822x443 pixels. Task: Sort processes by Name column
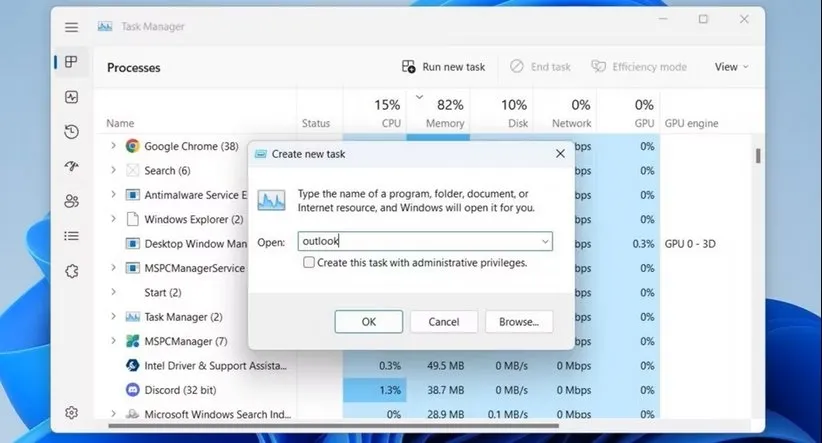point(120,123)
